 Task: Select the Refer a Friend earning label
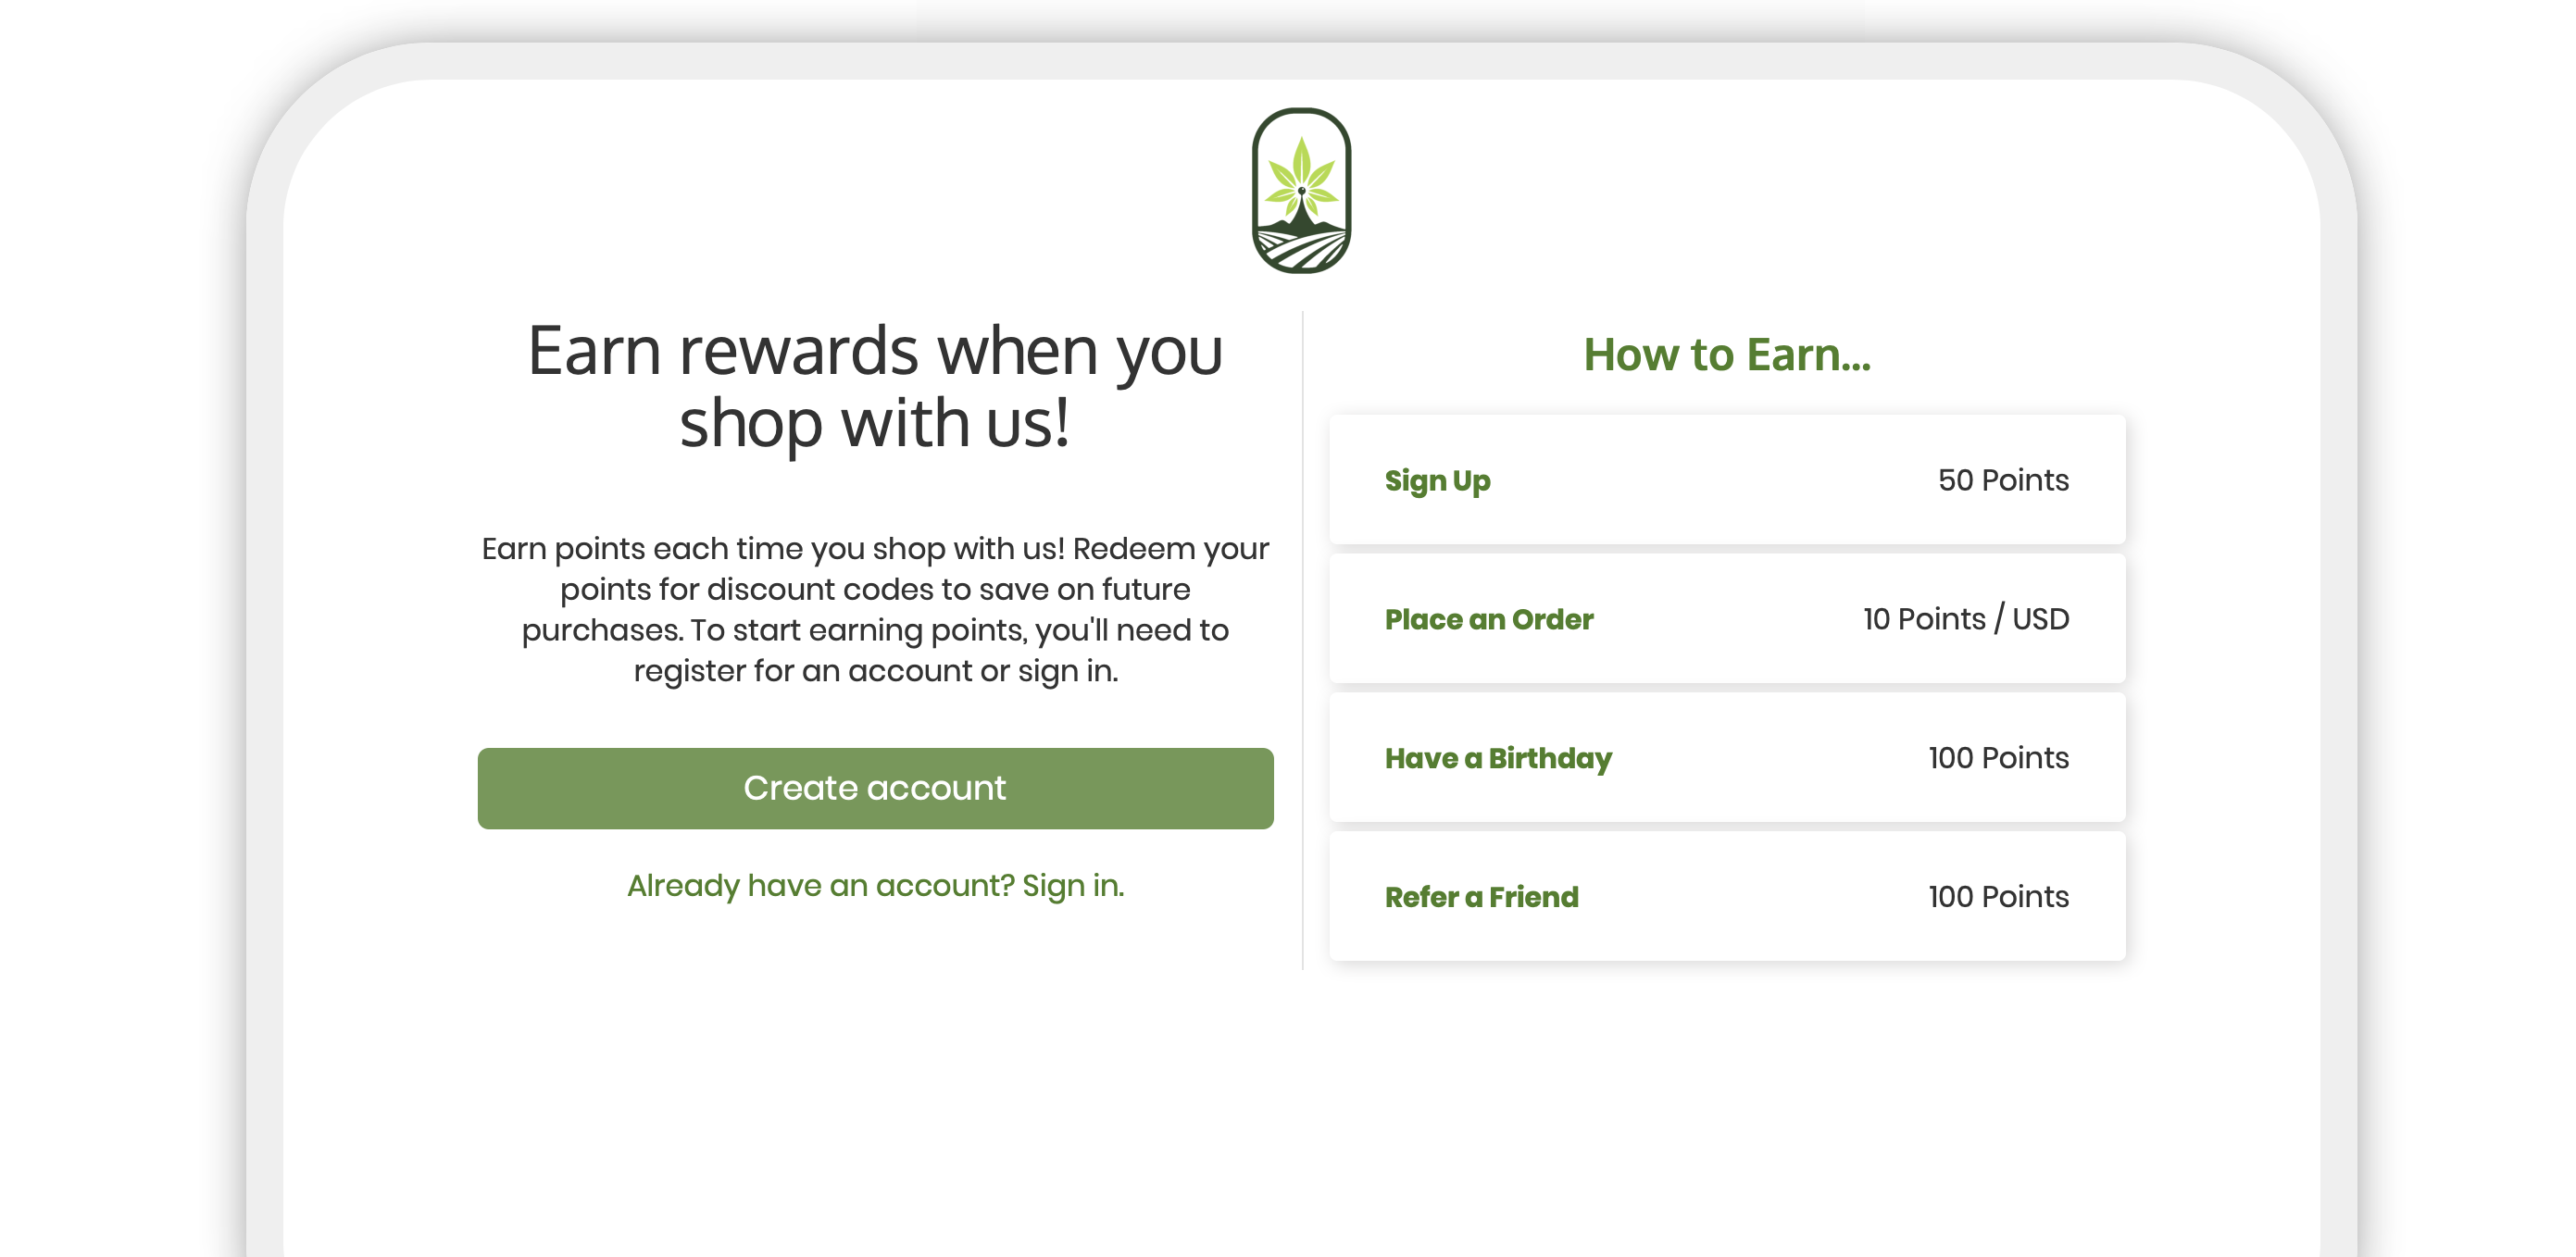tap(1481, 897)
